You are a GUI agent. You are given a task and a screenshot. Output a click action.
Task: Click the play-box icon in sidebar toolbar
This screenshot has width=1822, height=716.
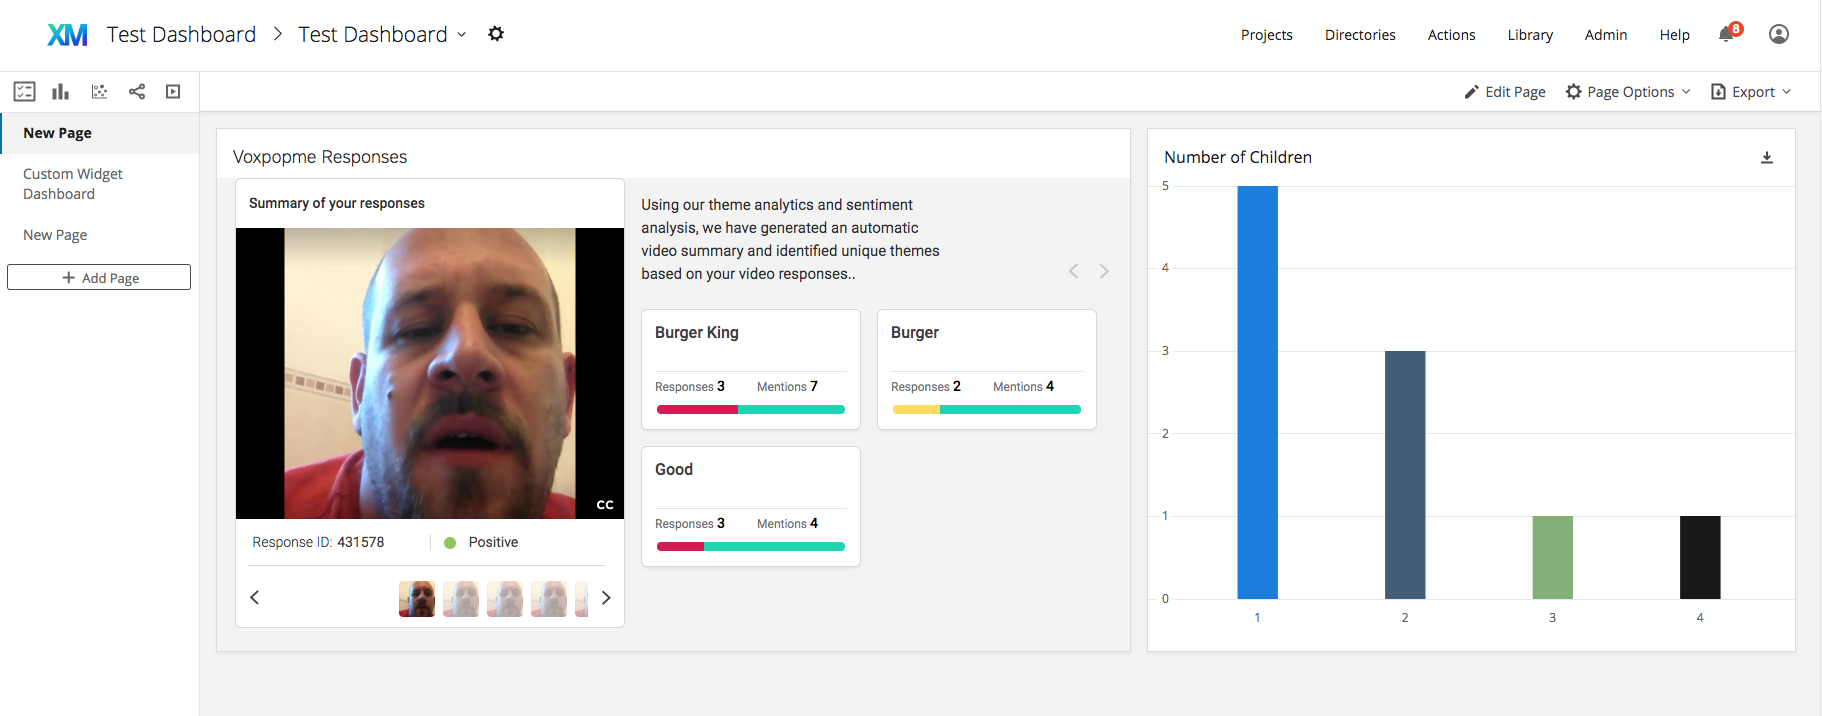tap(173, 92)
